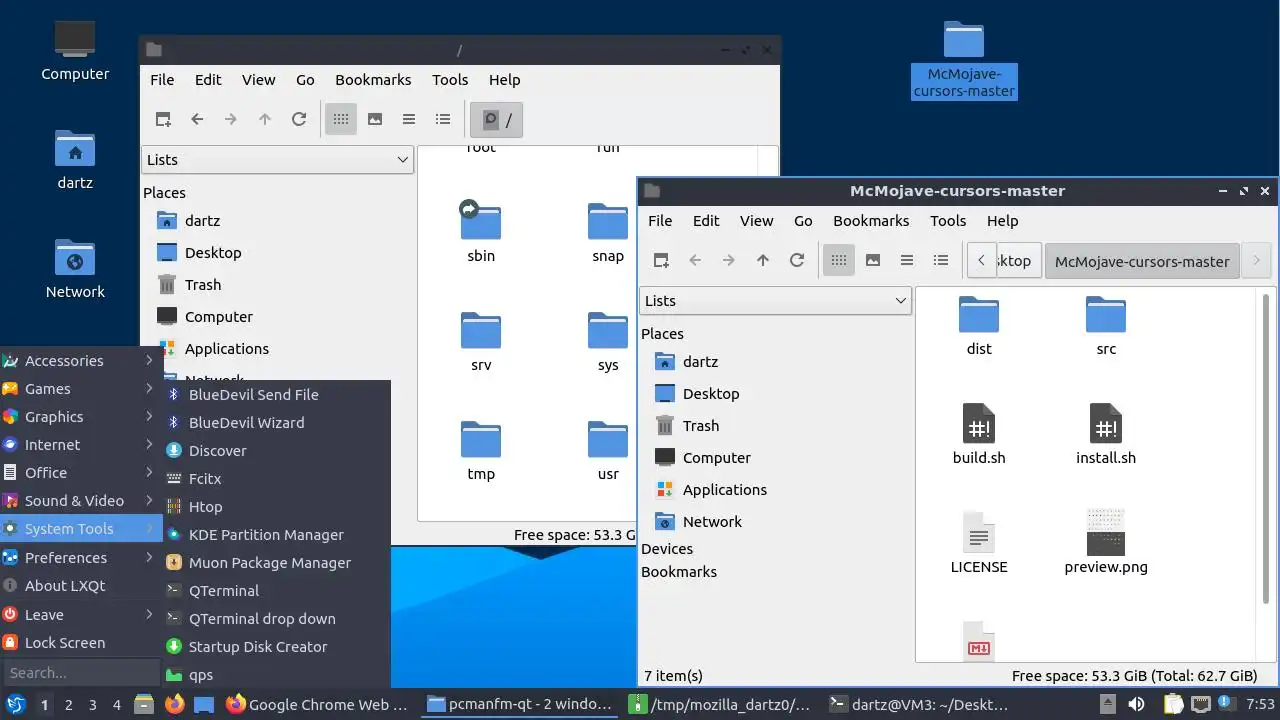Launch QTerminal from System Tools submenu

(x=277, y=590)
